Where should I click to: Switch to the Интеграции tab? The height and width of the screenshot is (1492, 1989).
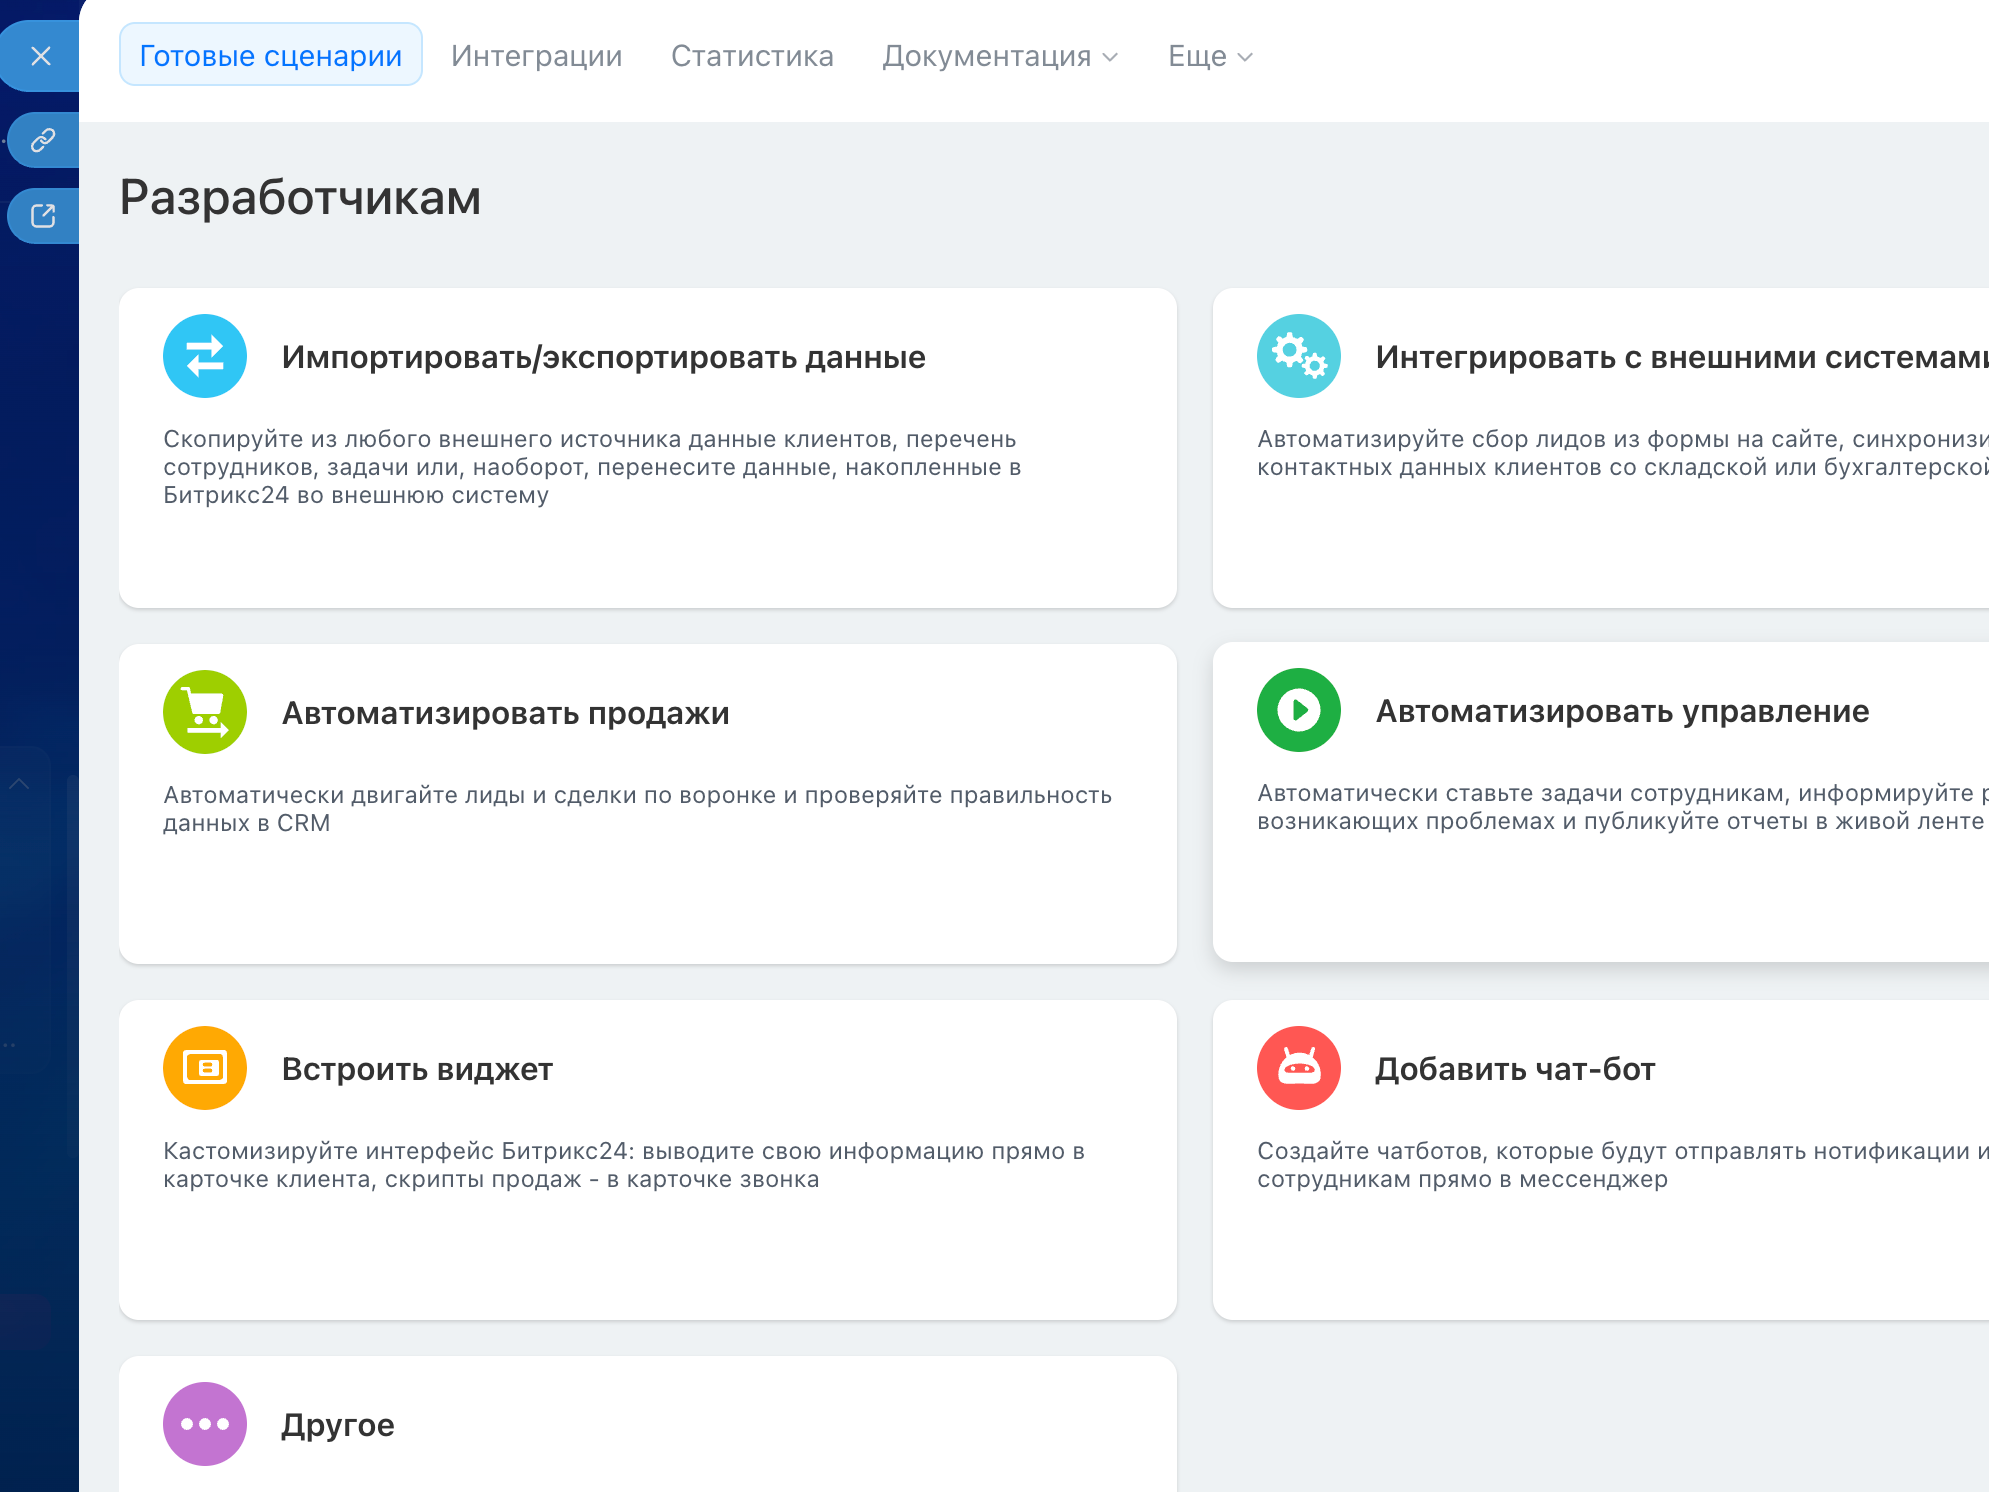pyautogui.click(x=537, y=56)
